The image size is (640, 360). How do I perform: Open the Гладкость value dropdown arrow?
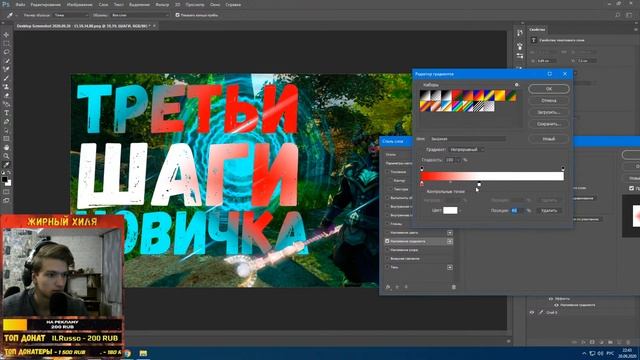tap(458, 160)
